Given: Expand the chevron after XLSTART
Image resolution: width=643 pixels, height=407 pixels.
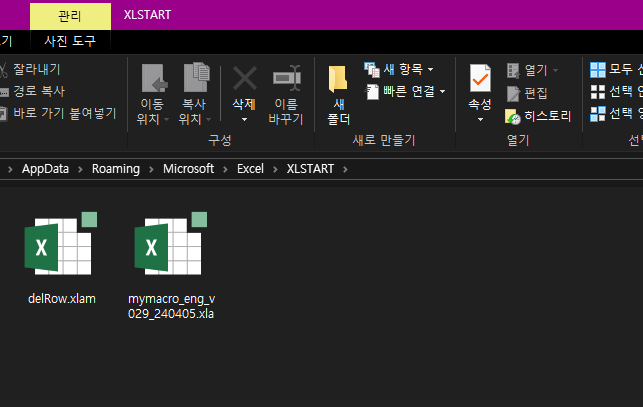Looking at the screenshot, I should point(345,169).
